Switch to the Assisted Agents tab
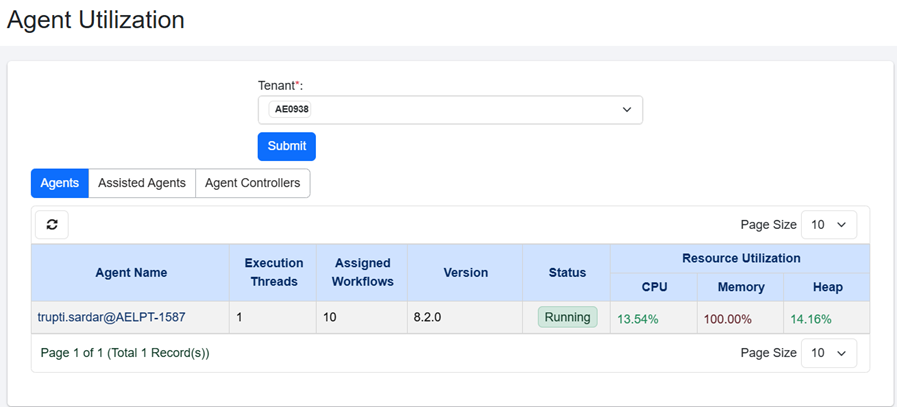 [141, 183]
